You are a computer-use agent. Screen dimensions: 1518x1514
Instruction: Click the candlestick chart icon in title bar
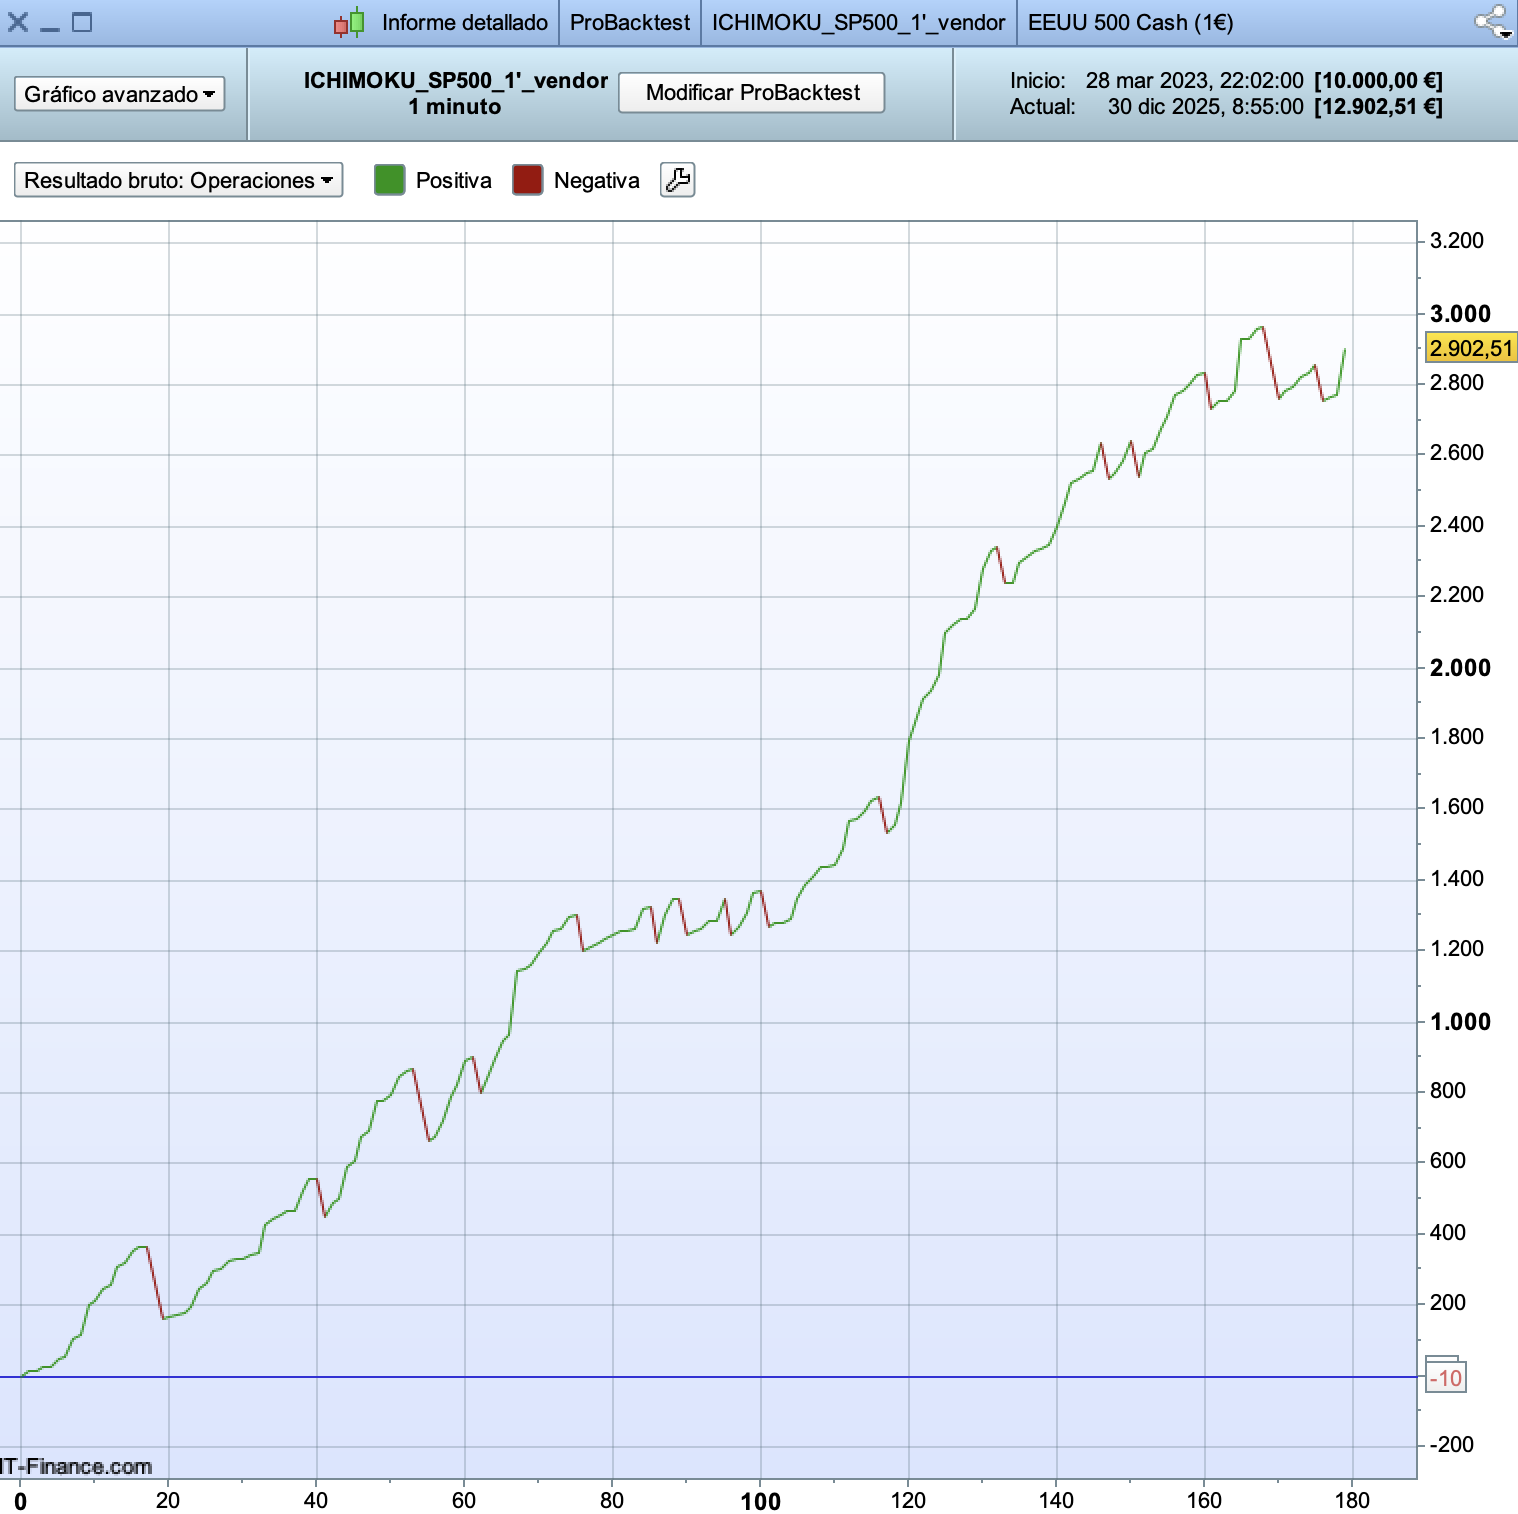click(x=349, y=22)
